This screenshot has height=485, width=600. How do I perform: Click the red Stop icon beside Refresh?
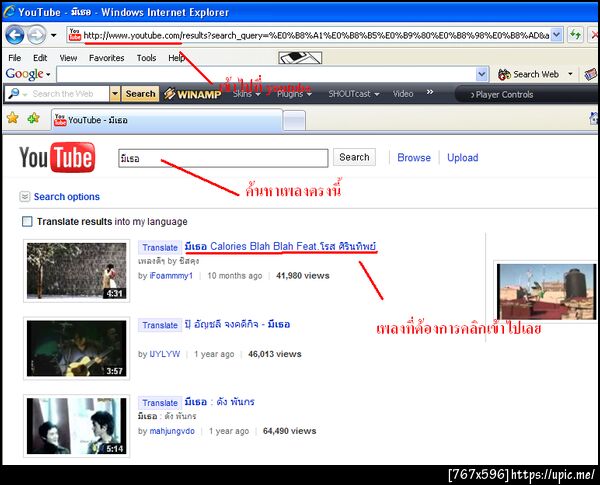tap(594, 35)
